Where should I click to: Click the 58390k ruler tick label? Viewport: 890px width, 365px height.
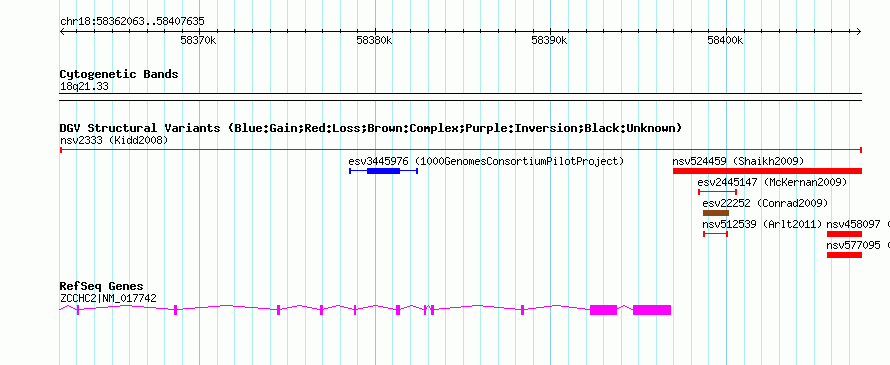tap(549, 40)
